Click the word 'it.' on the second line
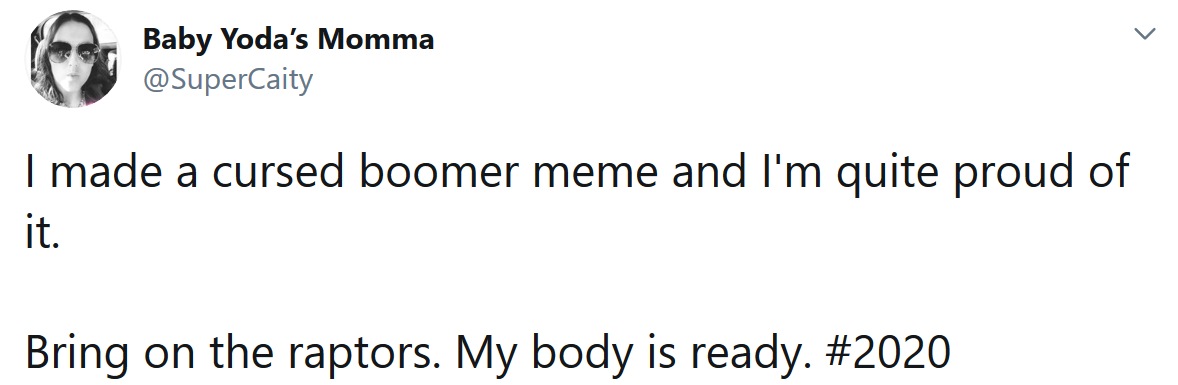 click(41, 234)
